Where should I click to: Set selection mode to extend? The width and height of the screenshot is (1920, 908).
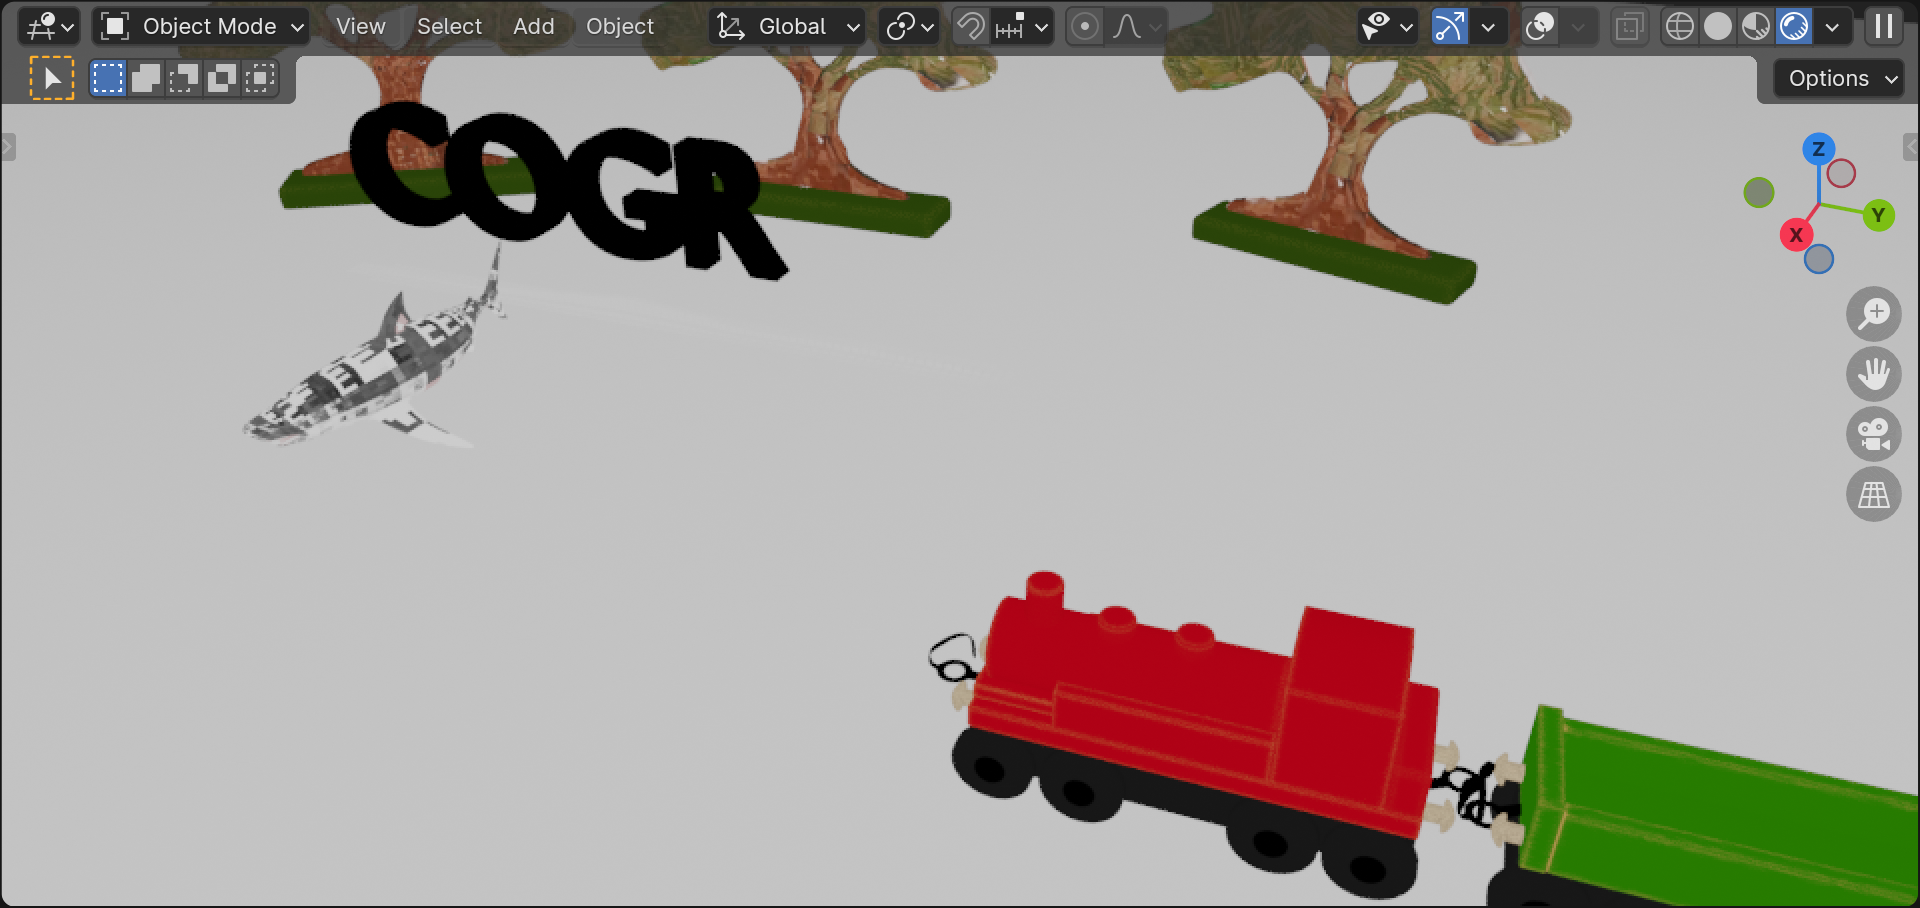146,79
